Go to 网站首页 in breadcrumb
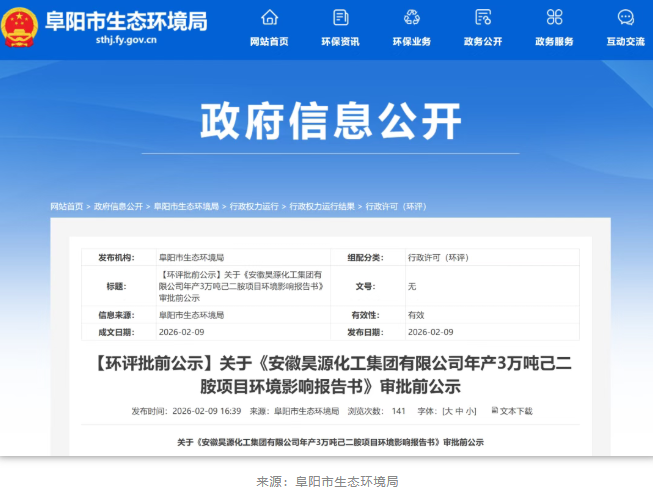This screenshot has height=494, width=653. pos(67,207)
